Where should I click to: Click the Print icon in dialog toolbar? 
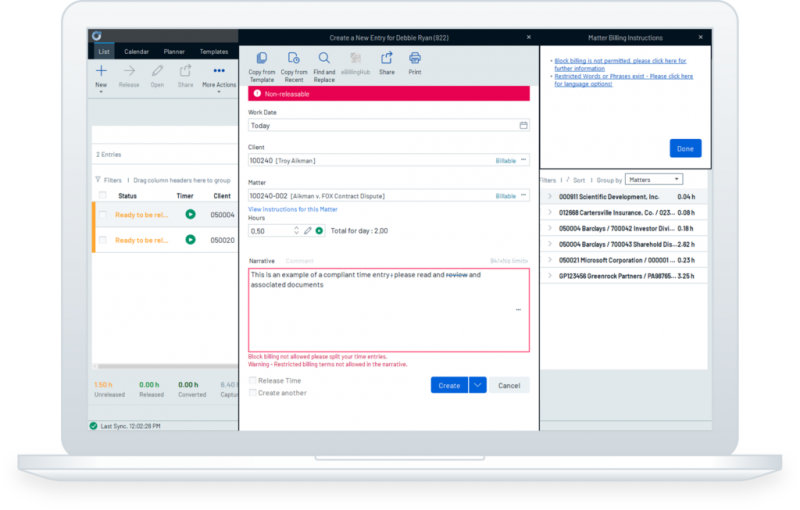click(415, 59)
